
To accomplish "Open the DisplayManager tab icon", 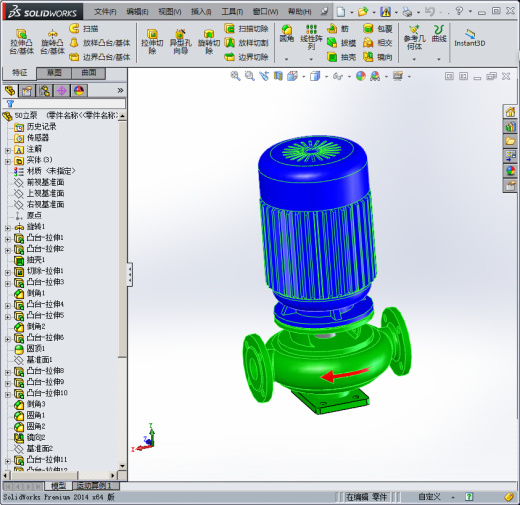I will pyautogui.click(x=79, y=90).
